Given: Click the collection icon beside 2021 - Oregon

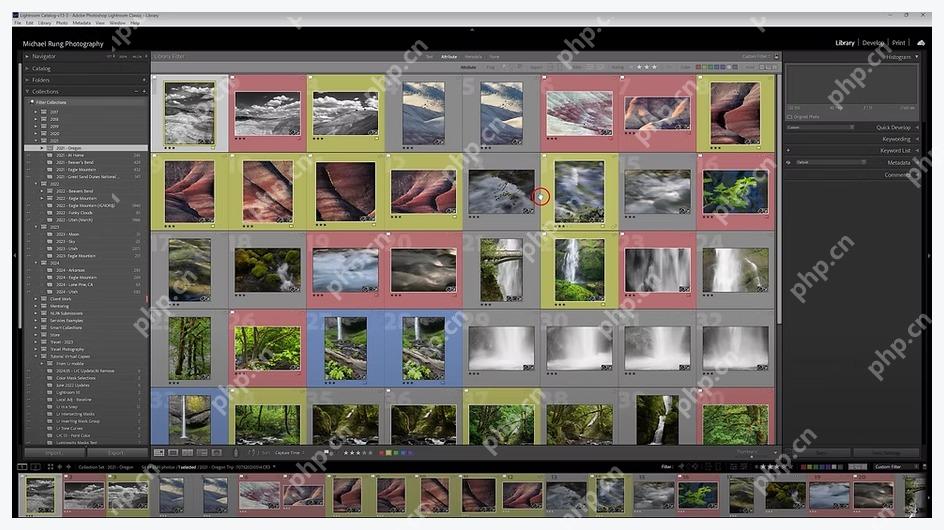Looking at the screenshot, I should tap(51, 148).
